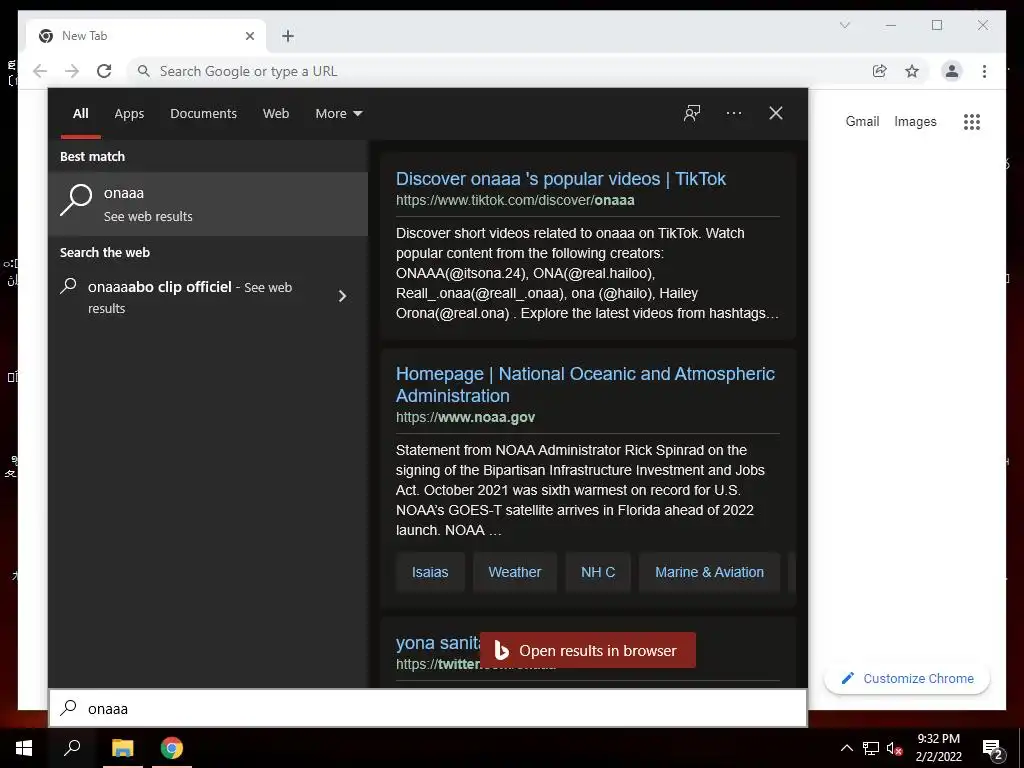Open the NOAA Homepage result link
Image resolution: width=1024 pixels, height=768 pixels.
tap(585, 384)
